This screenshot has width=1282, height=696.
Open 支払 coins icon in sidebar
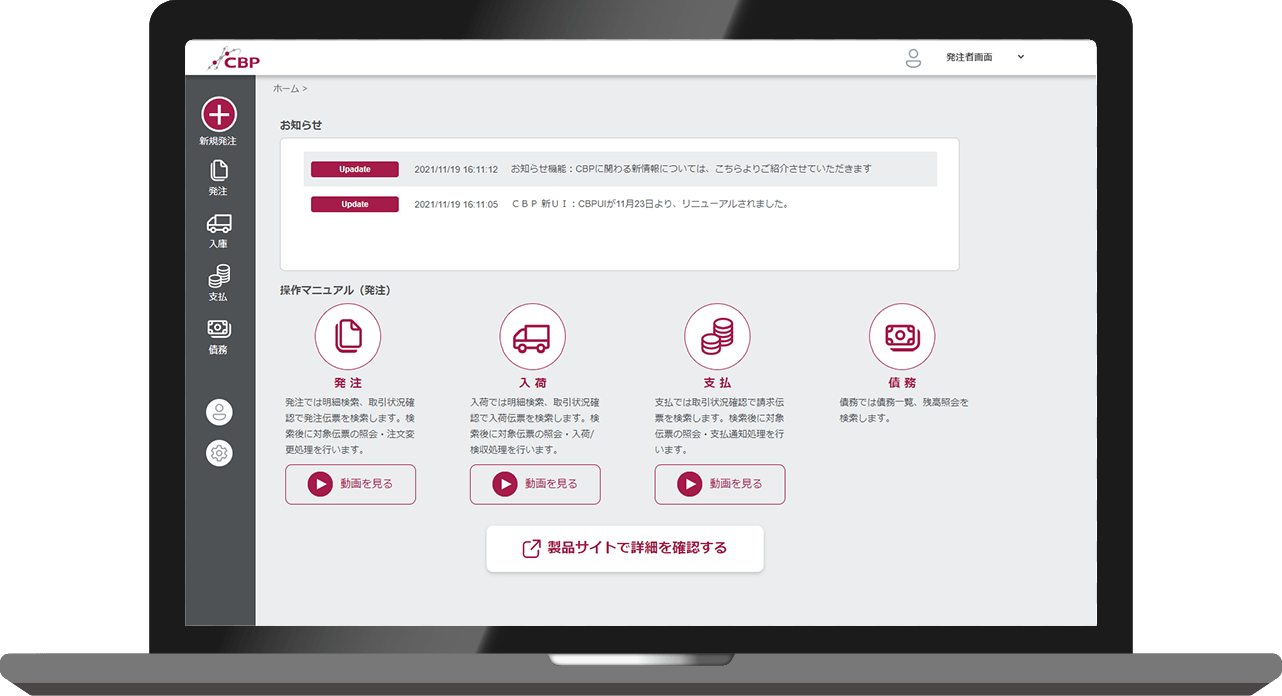[218, 277]
